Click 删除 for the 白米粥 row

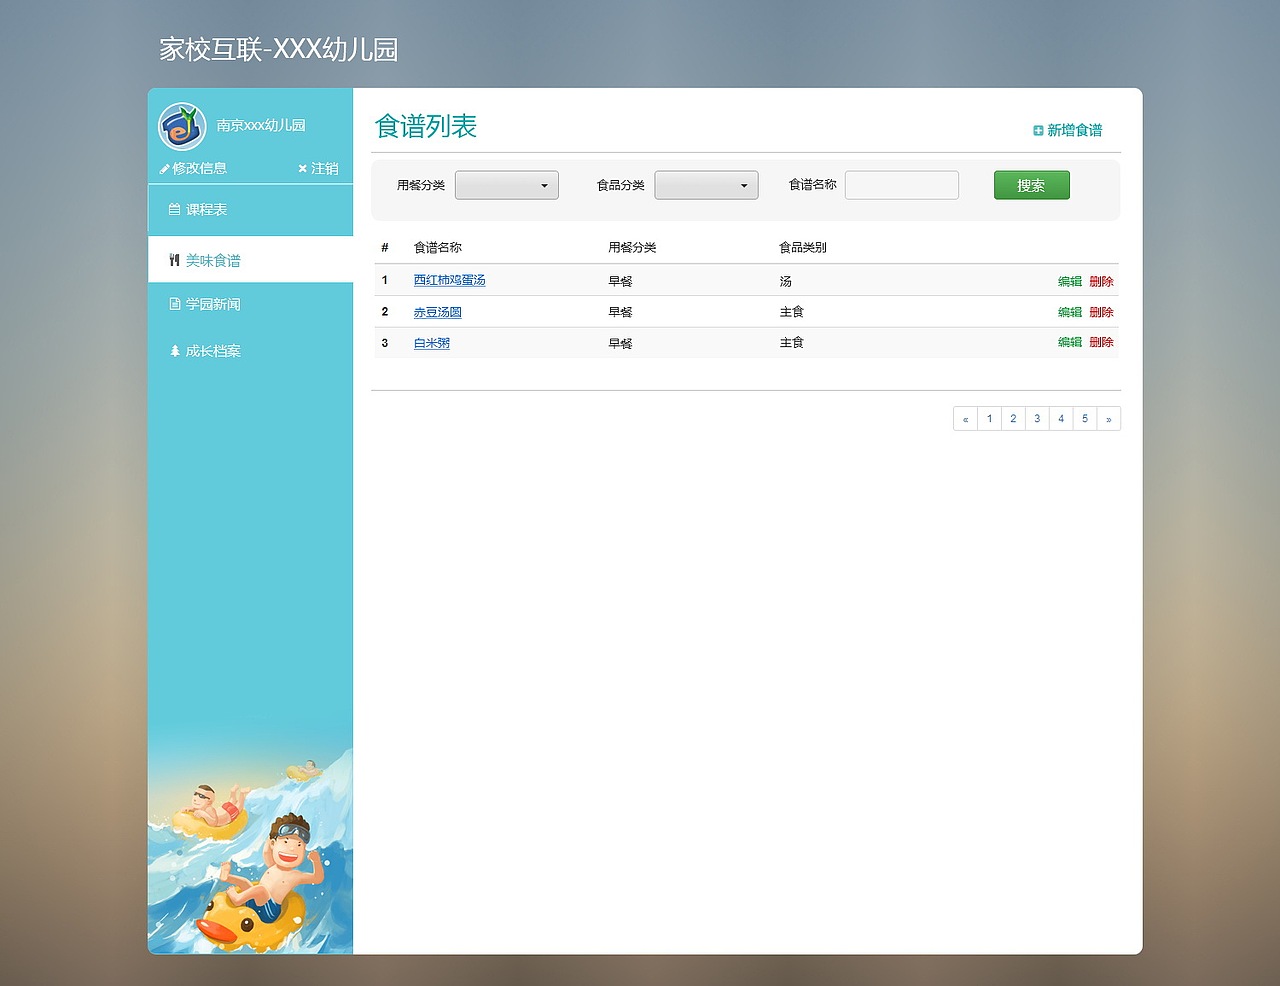click(x=1100, y=342)
